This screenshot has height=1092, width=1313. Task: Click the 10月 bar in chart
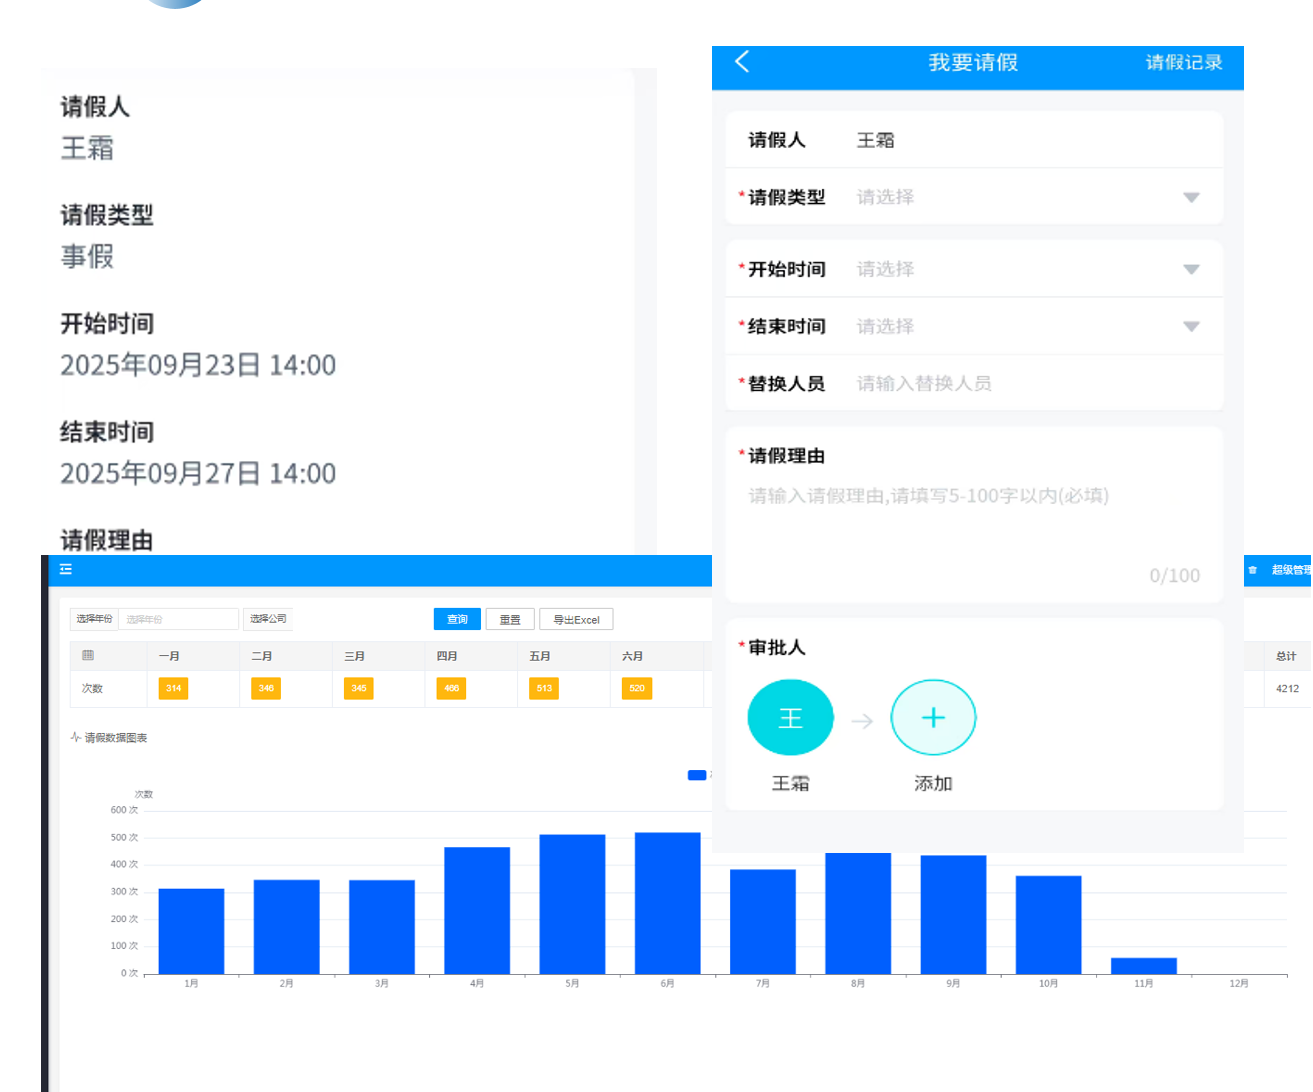click(x=1048, y=925)
